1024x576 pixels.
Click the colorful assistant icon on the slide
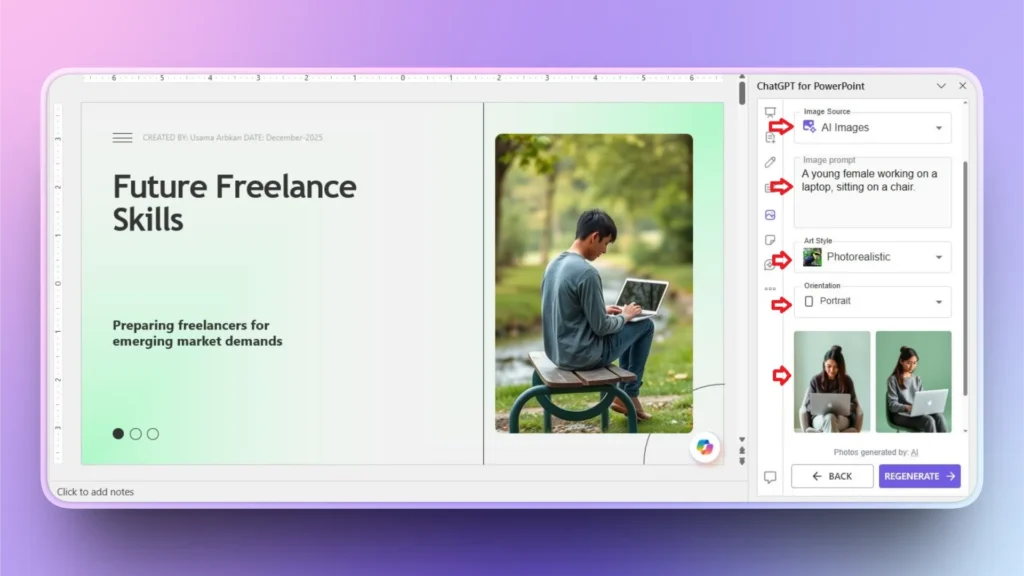(x=706, y=449)
